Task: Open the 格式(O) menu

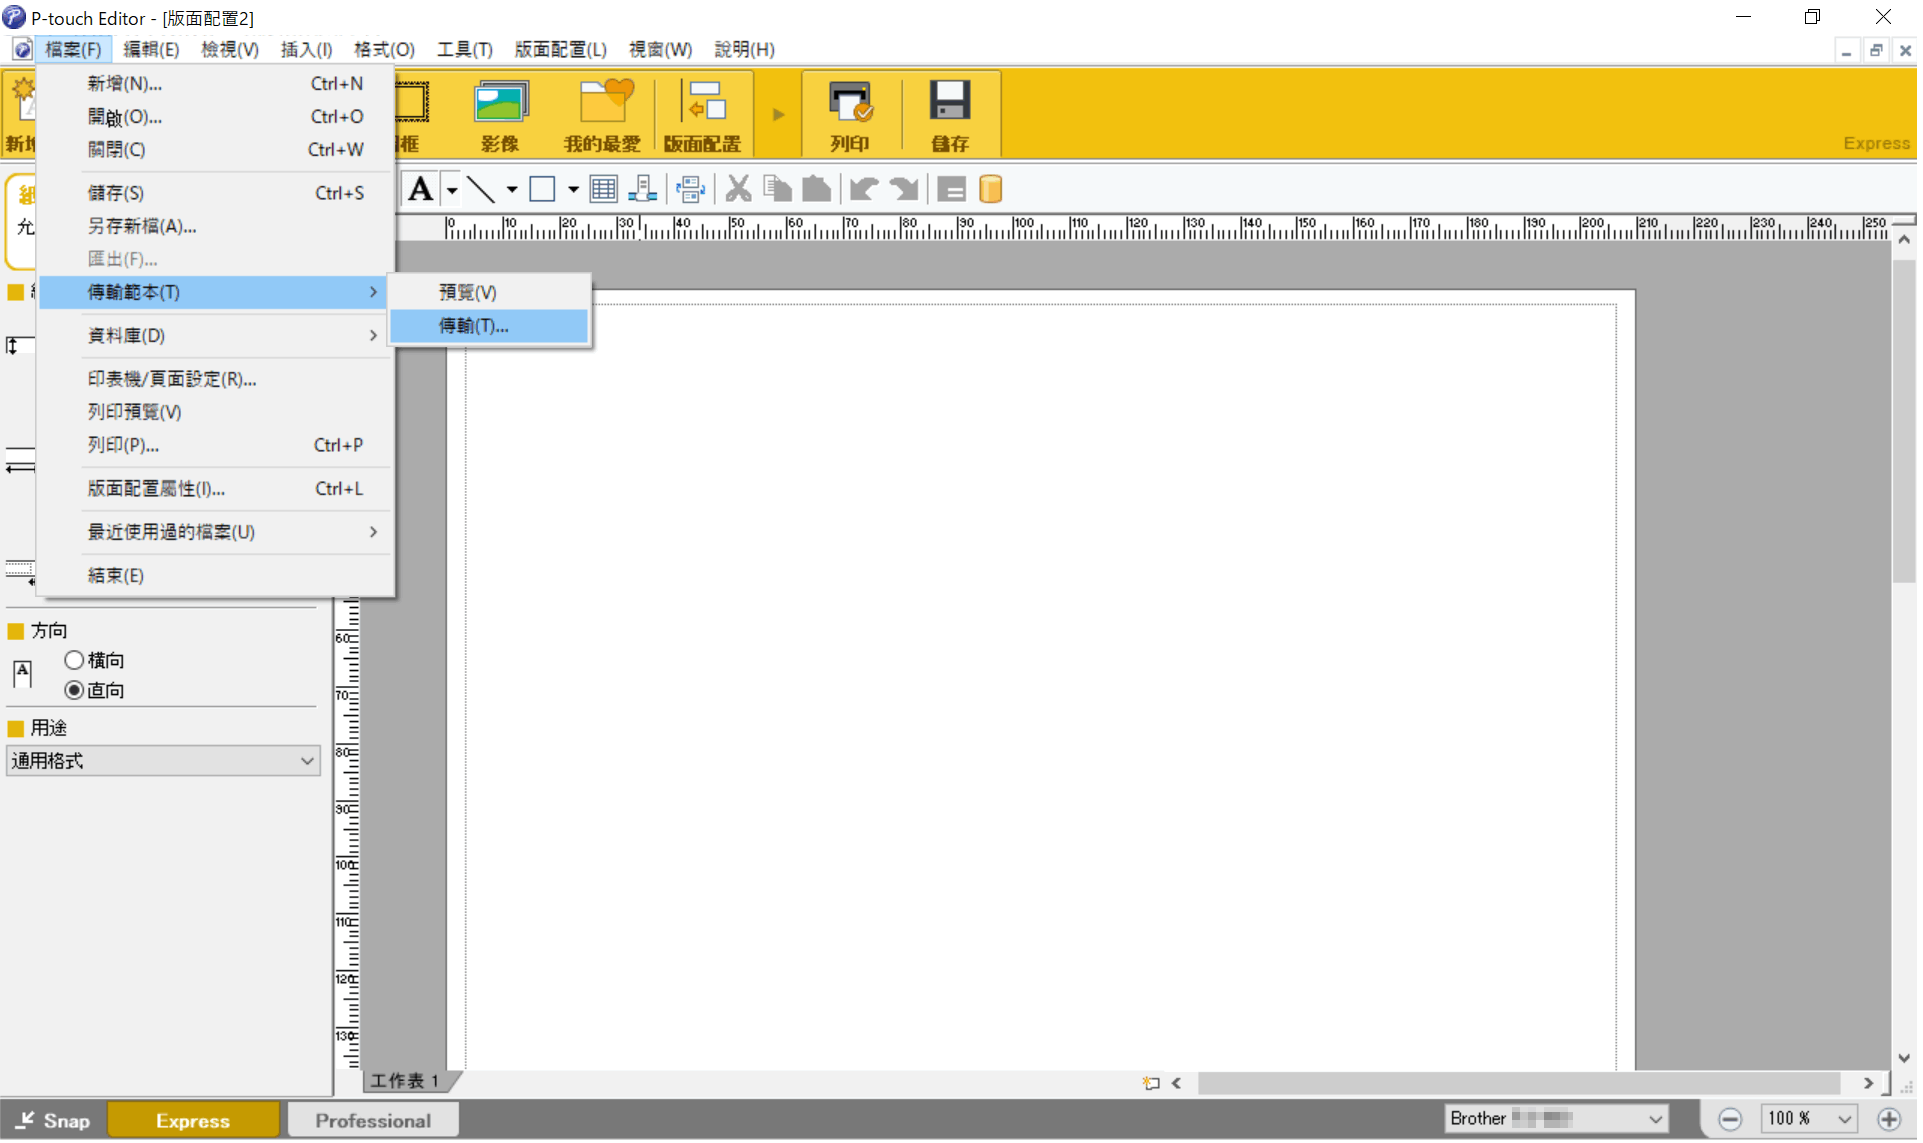Action: pos(385,49)
